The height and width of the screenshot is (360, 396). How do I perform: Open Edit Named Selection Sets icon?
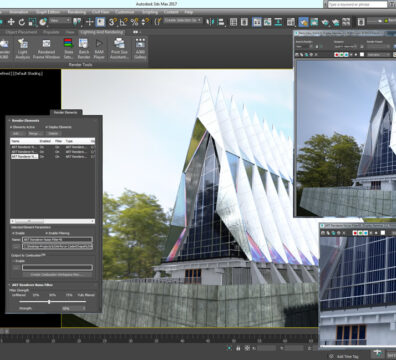click(158, 22)
